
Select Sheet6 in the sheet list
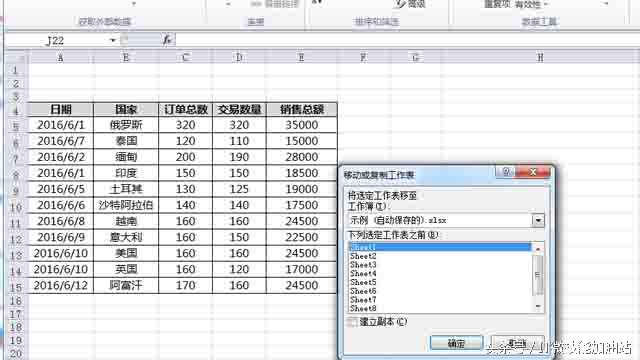(440, 291)
